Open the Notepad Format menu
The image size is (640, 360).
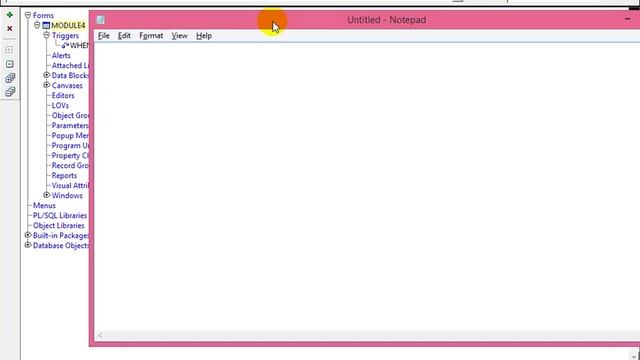[151, 36]
